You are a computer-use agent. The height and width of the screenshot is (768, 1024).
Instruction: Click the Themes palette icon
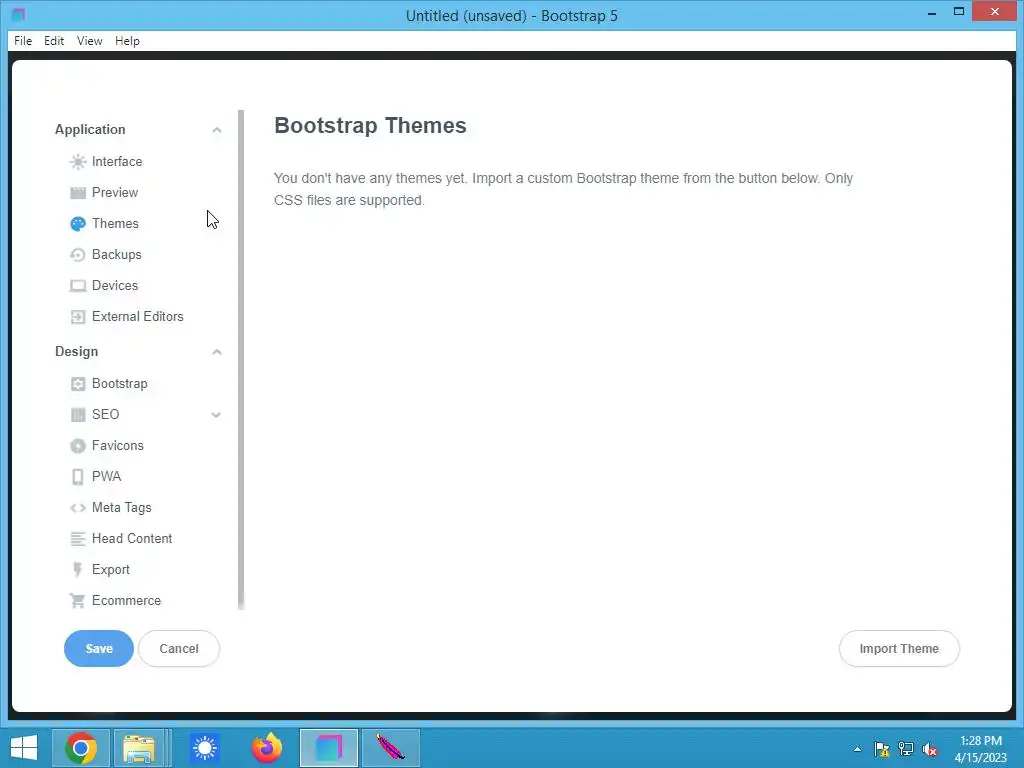point(78,224)
